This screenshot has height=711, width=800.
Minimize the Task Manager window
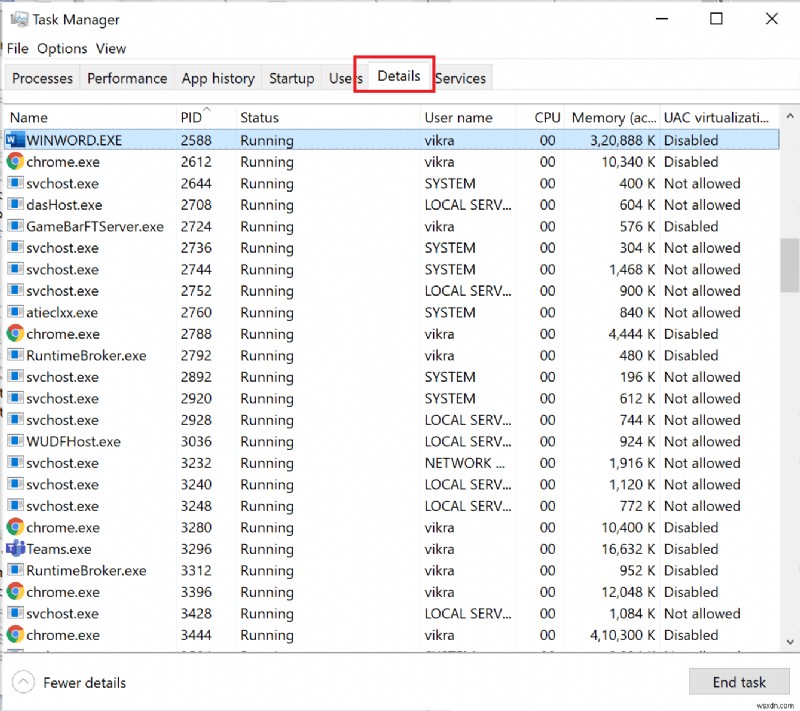(x=662, y=19)
